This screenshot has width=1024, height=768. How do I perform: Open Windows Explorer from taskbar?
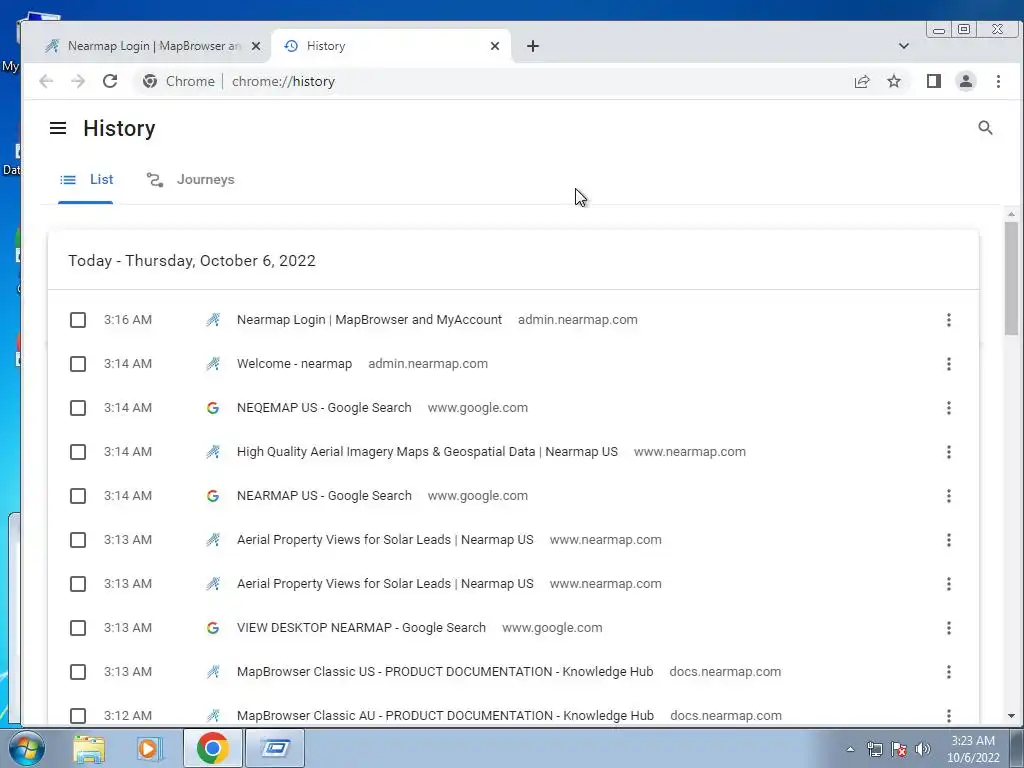(x=89, y=748)
